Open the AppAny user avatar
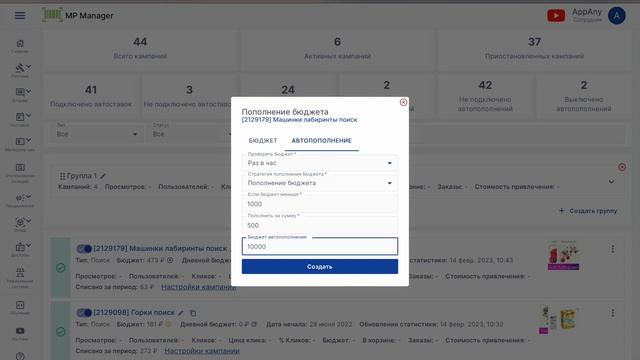Screen dimensions: 640x360 [616, 16]
